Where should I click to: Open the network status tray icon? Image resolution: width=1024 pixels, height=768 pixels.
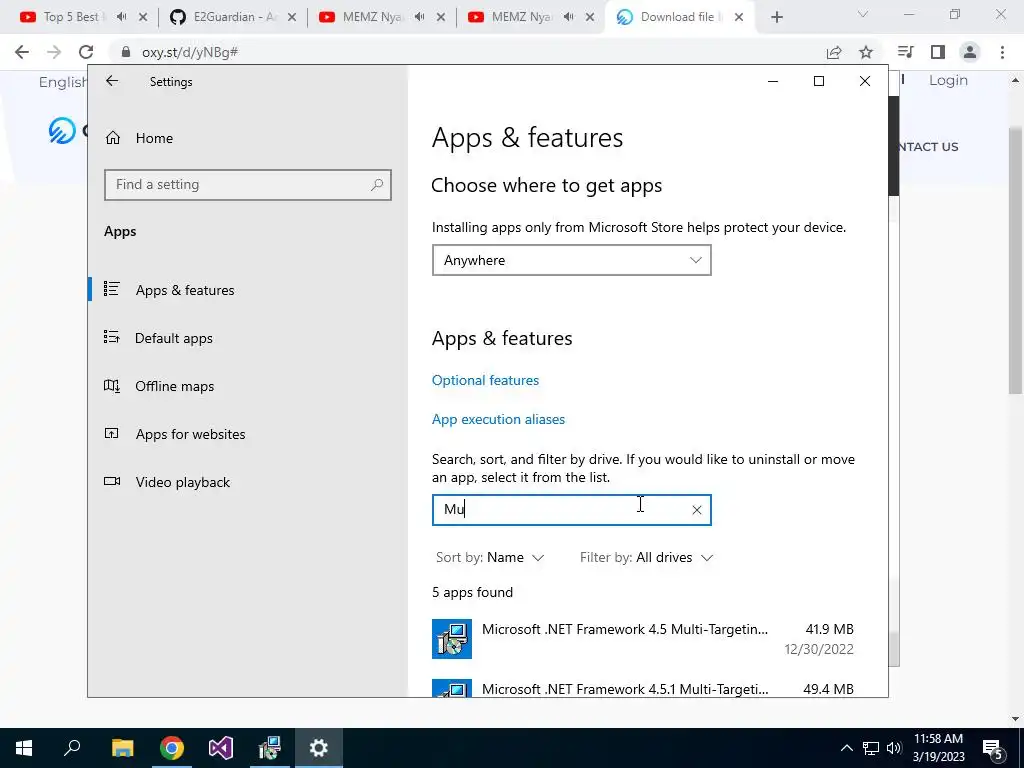coord(871,748)
